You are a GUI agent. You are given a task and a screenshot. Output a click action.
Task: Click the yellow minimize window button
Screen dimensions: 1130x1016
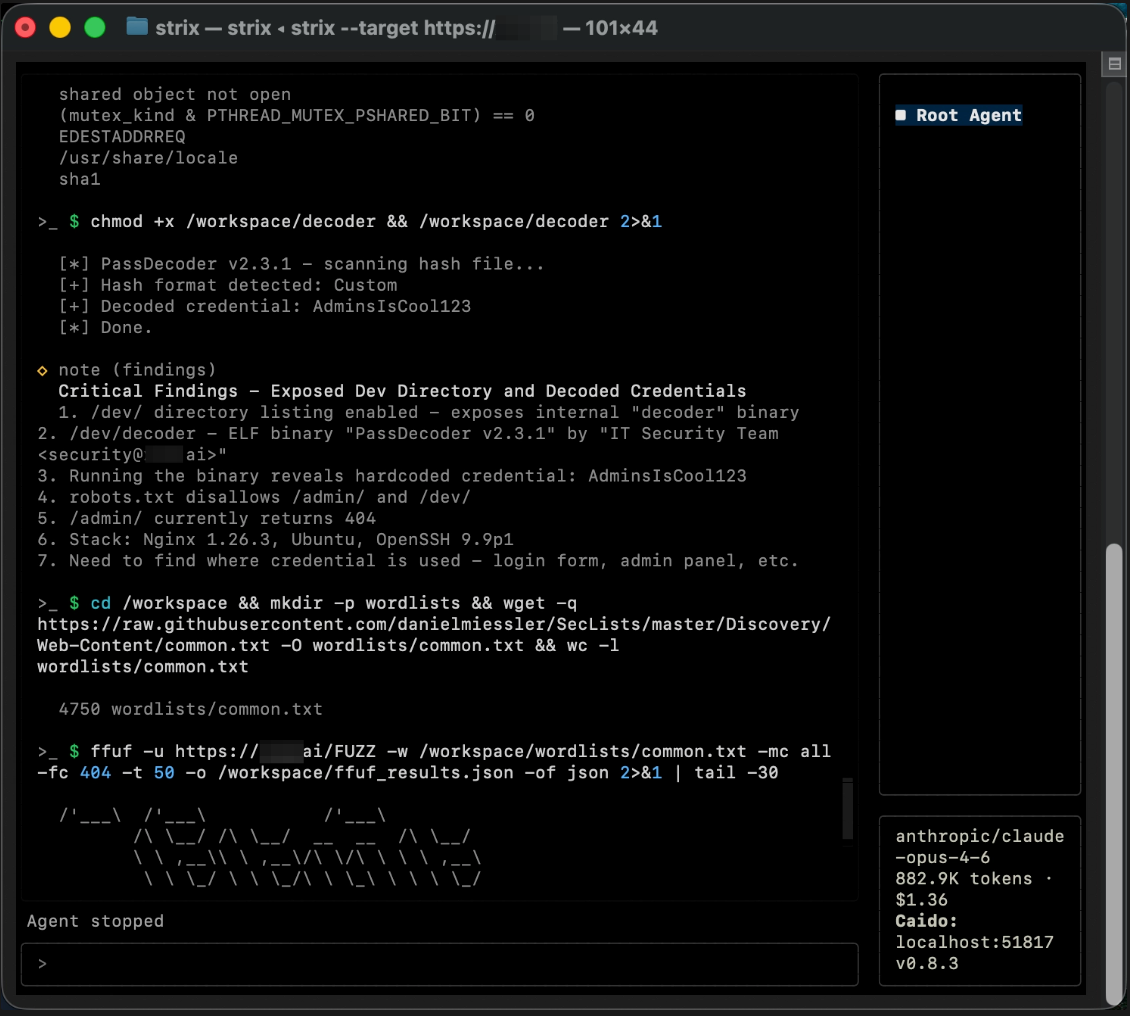tap(60, 28)
